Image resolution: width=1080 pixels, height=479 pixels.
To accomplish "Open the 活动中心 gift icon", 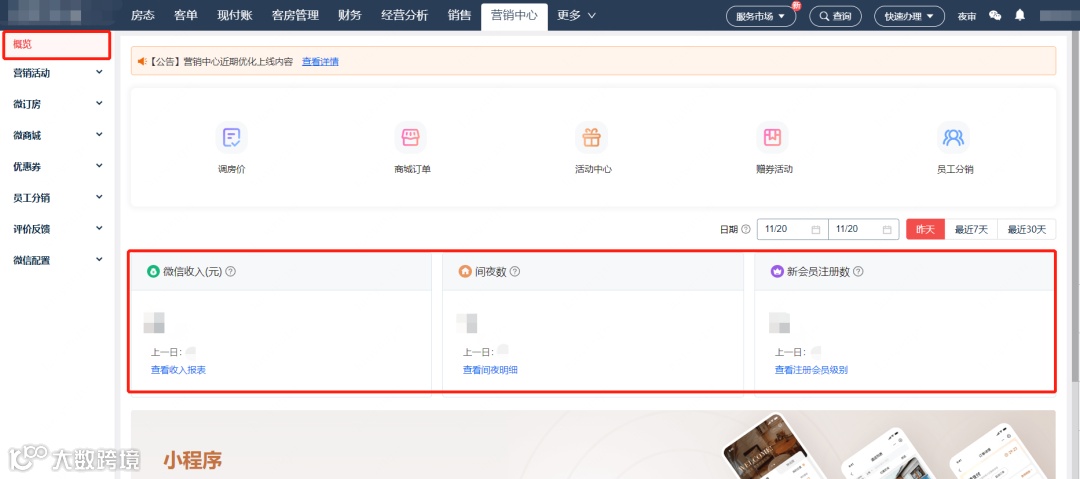I will click(592, 137).
